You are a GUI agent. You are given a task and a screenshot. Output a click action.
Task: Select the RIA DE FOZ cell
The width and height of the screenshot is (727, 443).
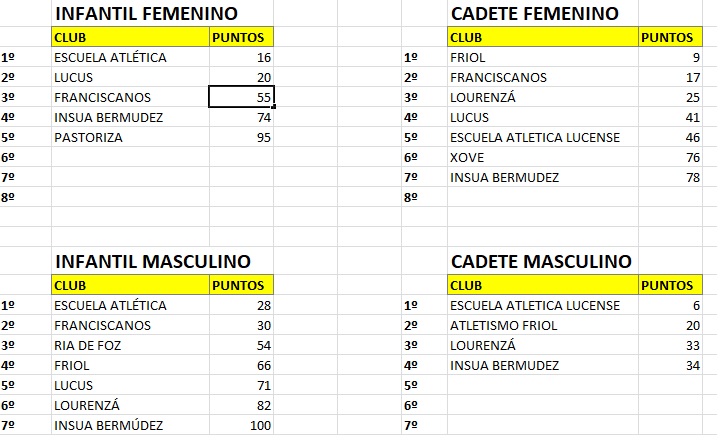(130, 345)
